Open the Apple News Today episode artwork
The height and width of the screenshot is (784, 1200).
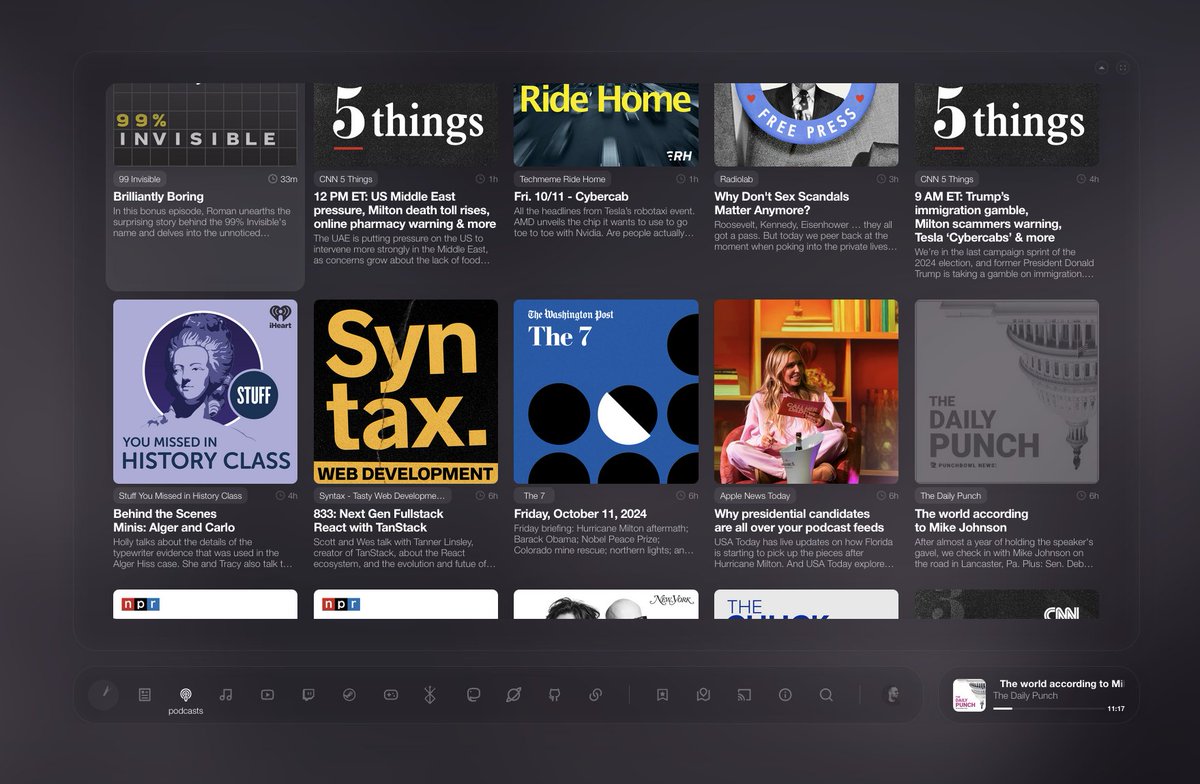tap(806, 392)
